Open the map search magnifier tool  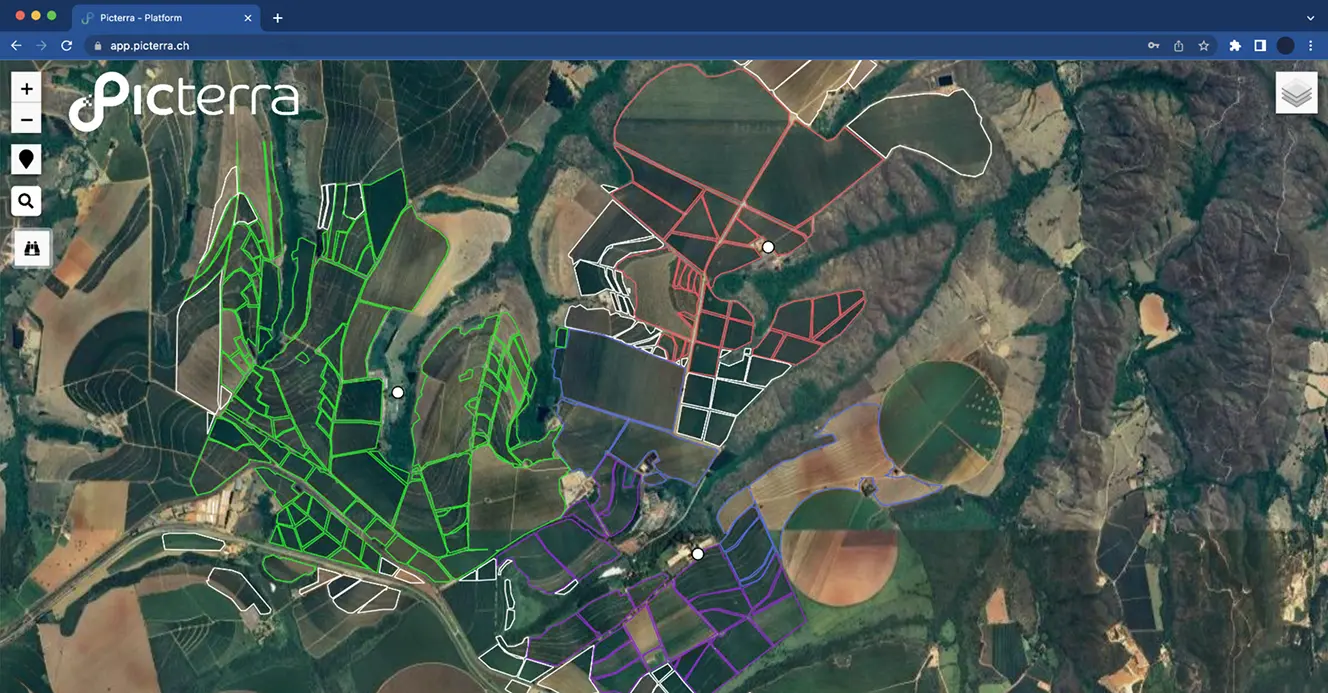click(26, 201)
